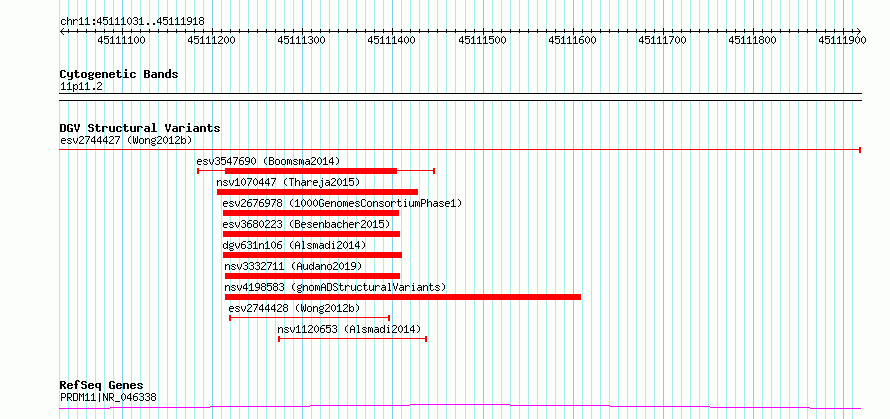Click the RefSeq Genes track title
This screenshot has height=419, width=890.
point(101,386)
